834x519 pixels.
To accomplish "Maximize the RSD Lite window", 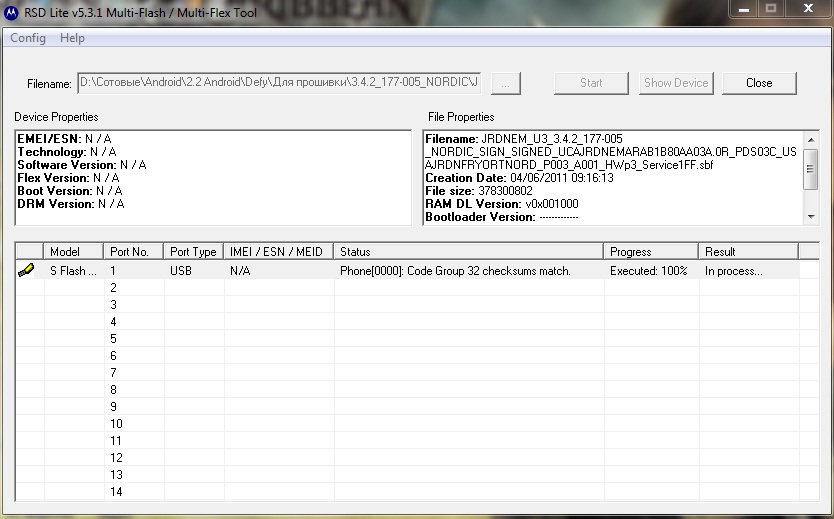I will 771,9.
